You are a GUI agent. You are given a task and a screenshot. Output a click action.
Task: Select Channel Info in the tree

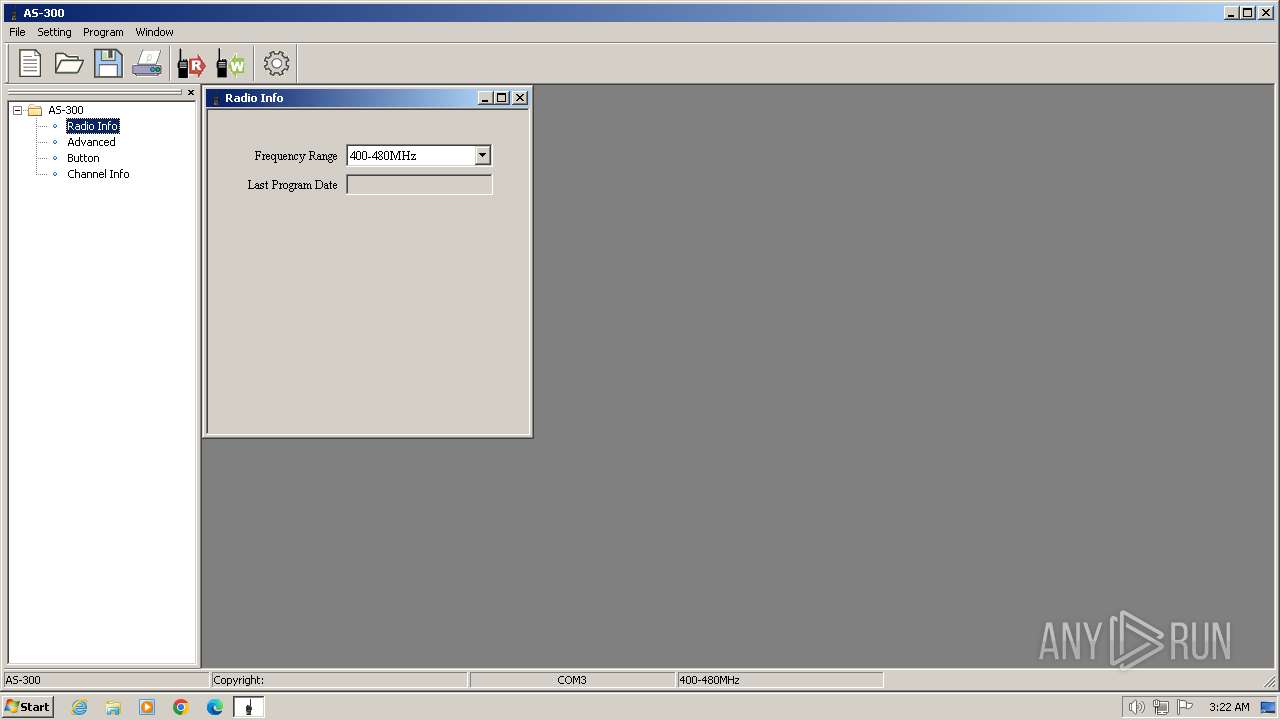[98, 174]
